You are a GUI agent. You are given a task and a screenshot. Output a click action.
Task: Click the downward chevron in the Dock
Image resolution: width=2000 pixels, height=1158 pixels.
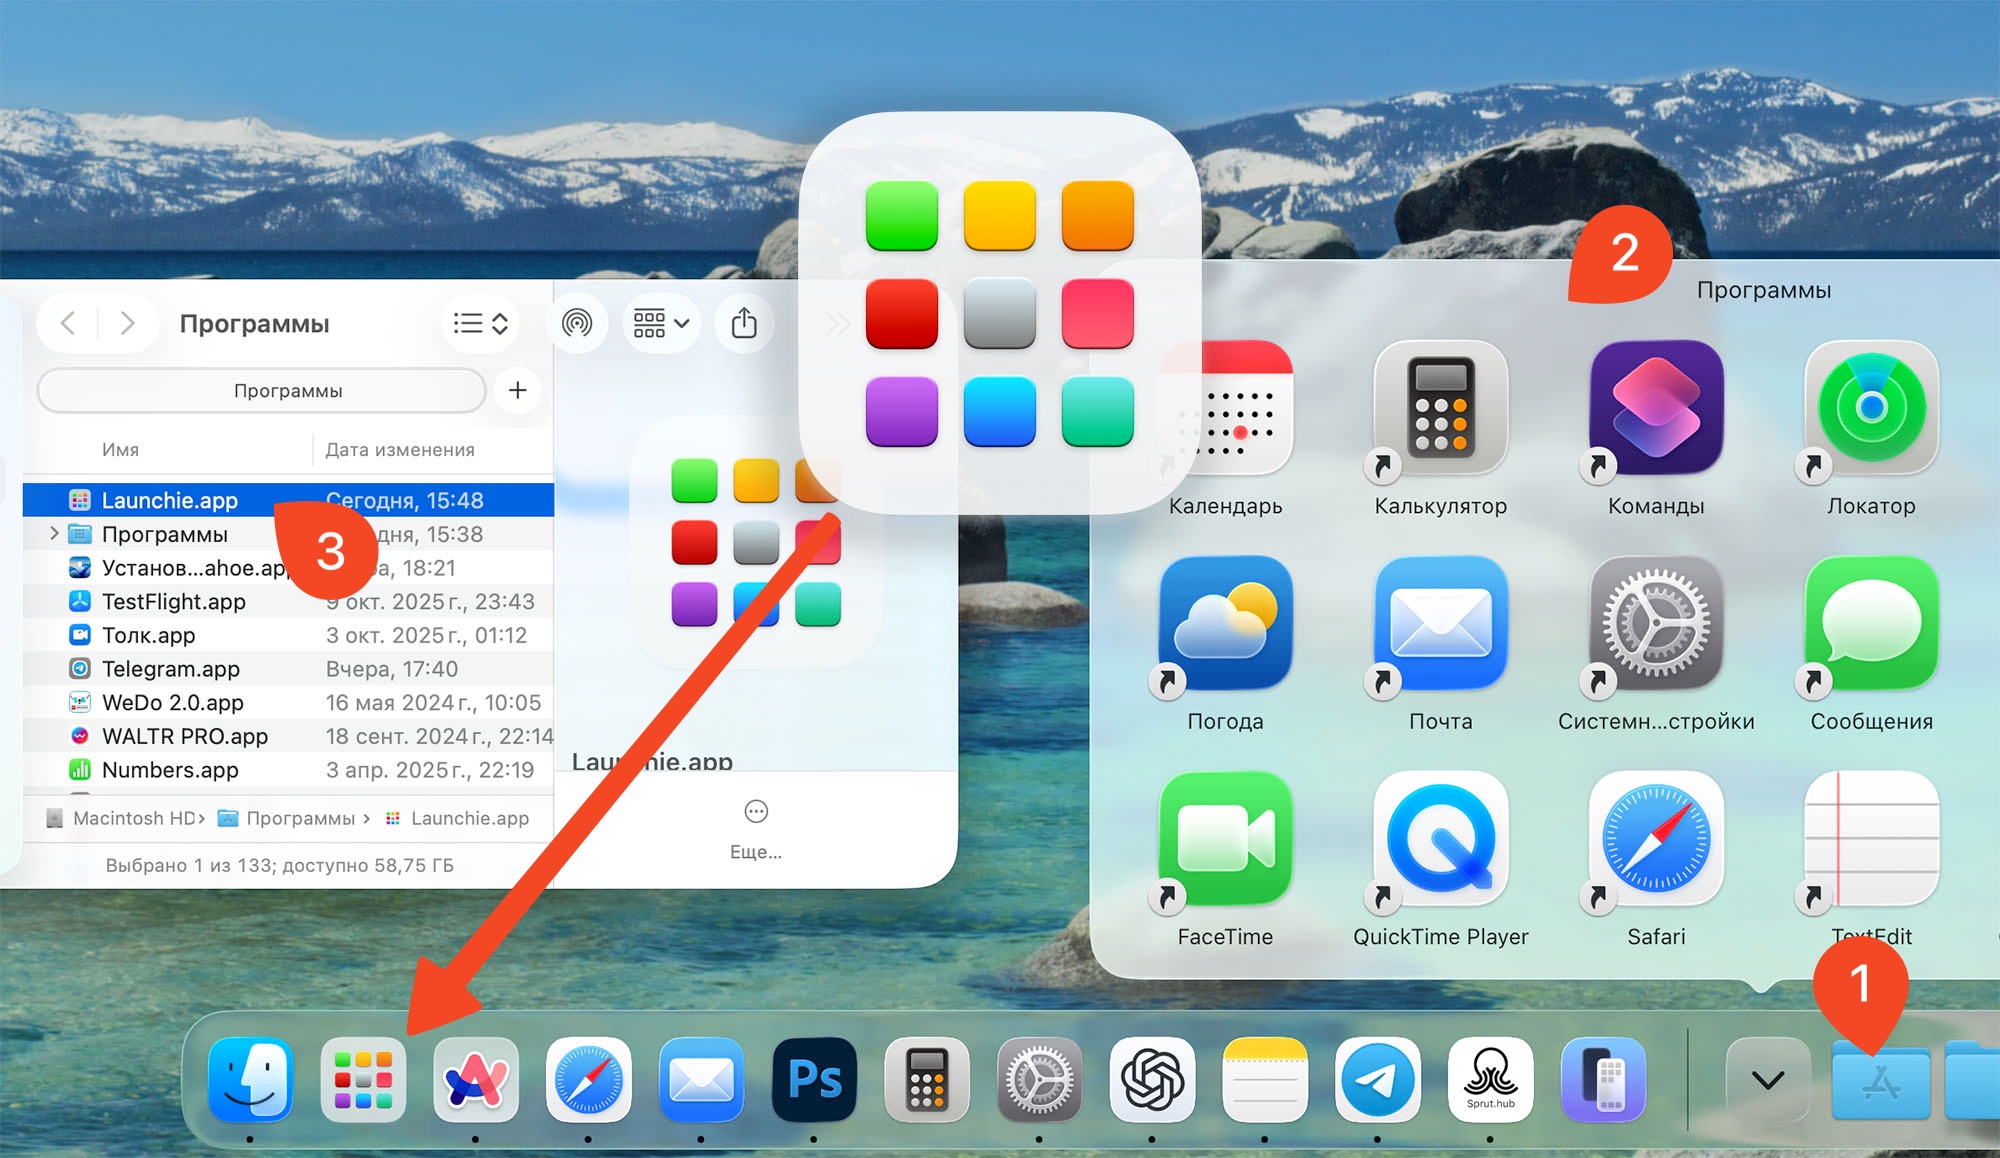(1768, 1080)
